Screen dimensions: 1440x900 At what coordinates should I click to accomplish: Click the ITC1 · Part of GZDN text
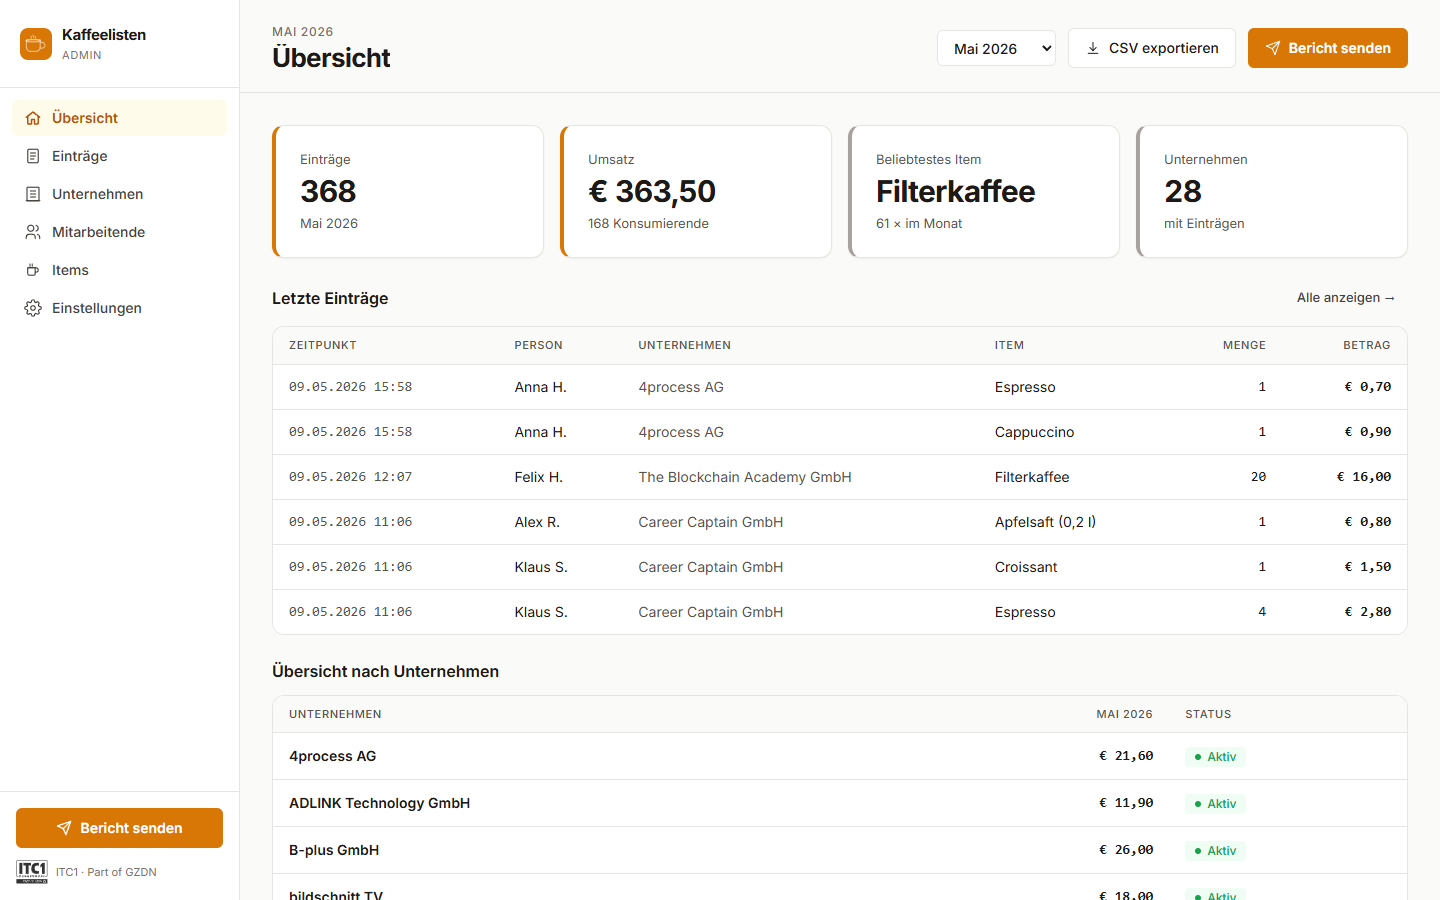pyautogui.click(x=106, y=872)
